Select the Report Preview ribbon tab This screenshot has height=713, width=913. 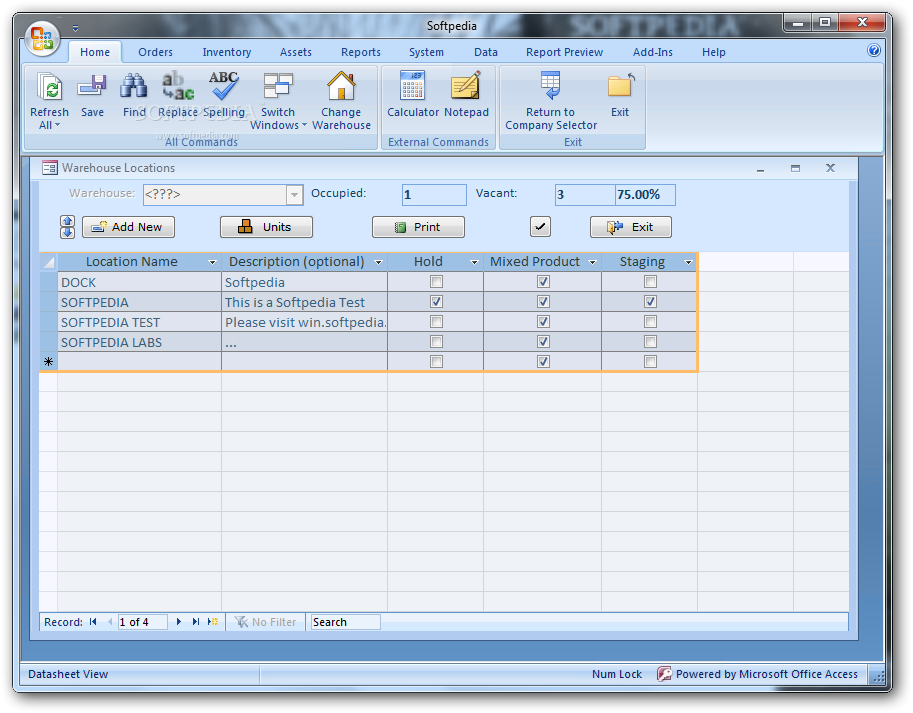pos(564,52)
